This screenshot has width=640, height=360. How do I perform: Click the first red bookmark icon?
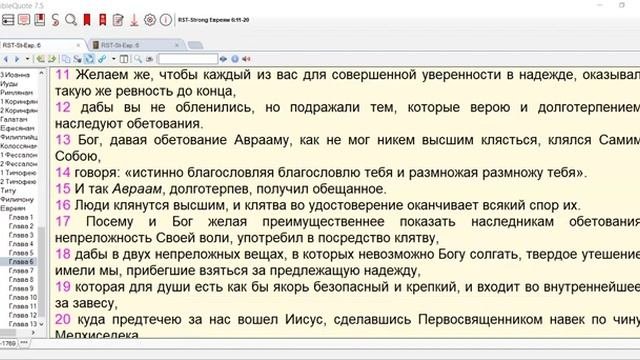click(x=87, y=20)
